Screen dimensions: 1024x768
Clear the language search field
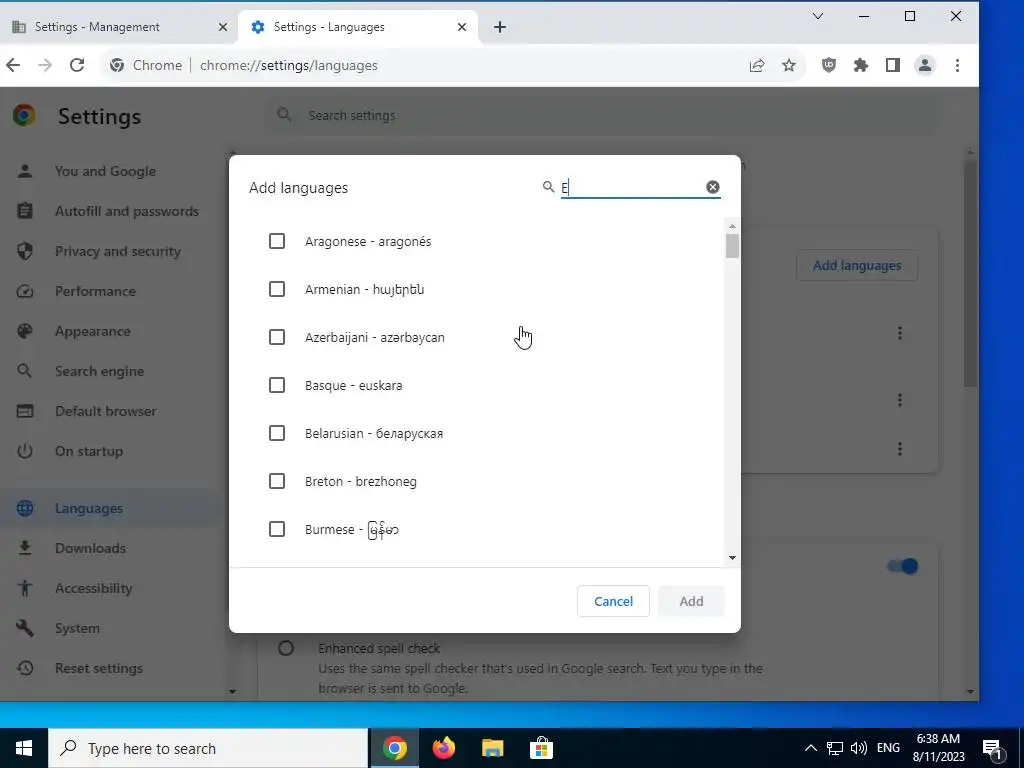coord(712,187)
